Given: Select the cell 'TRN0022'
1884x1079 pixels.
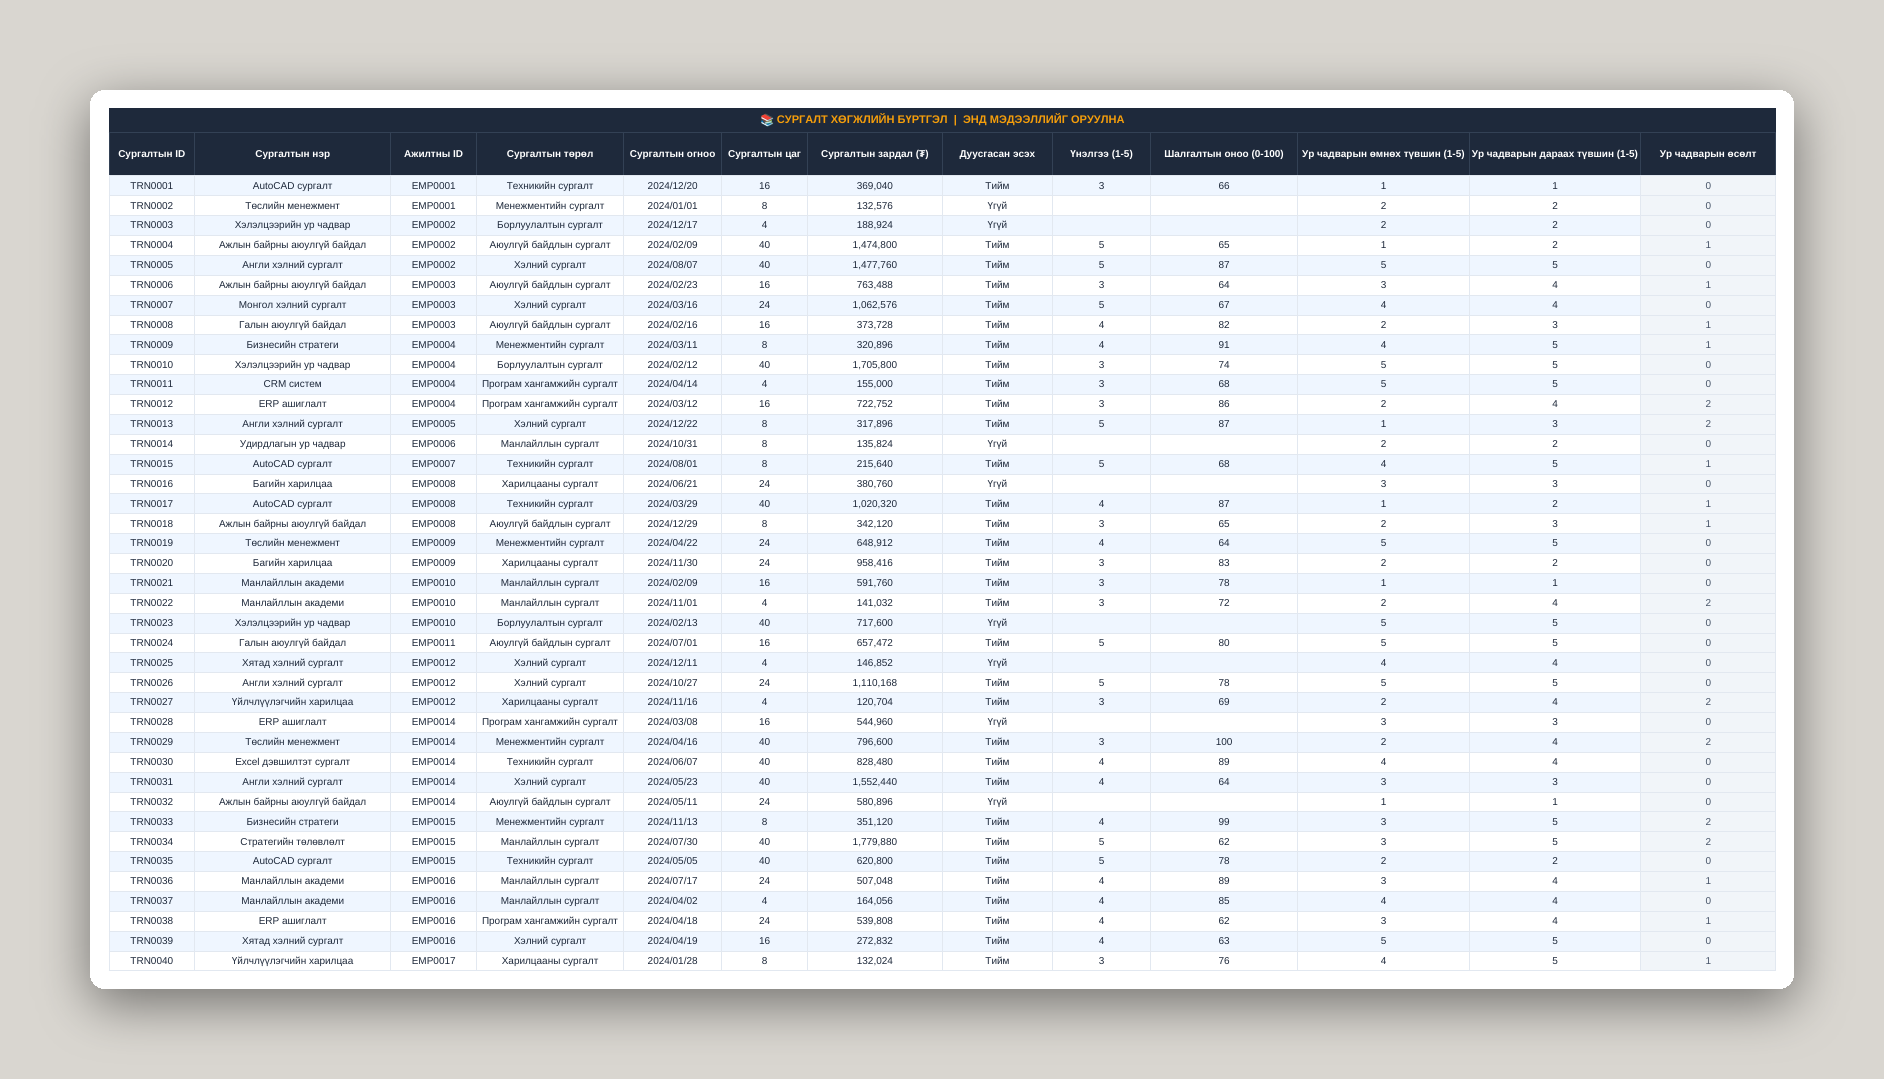Looking at the screenshot, I should tap(152, 603).
